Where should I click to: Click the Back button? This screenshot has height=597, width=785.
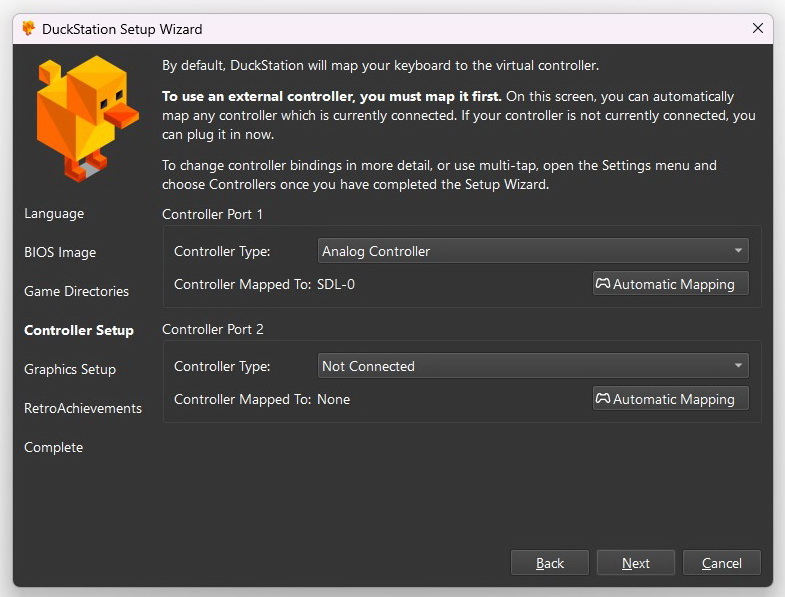point(550,563)
